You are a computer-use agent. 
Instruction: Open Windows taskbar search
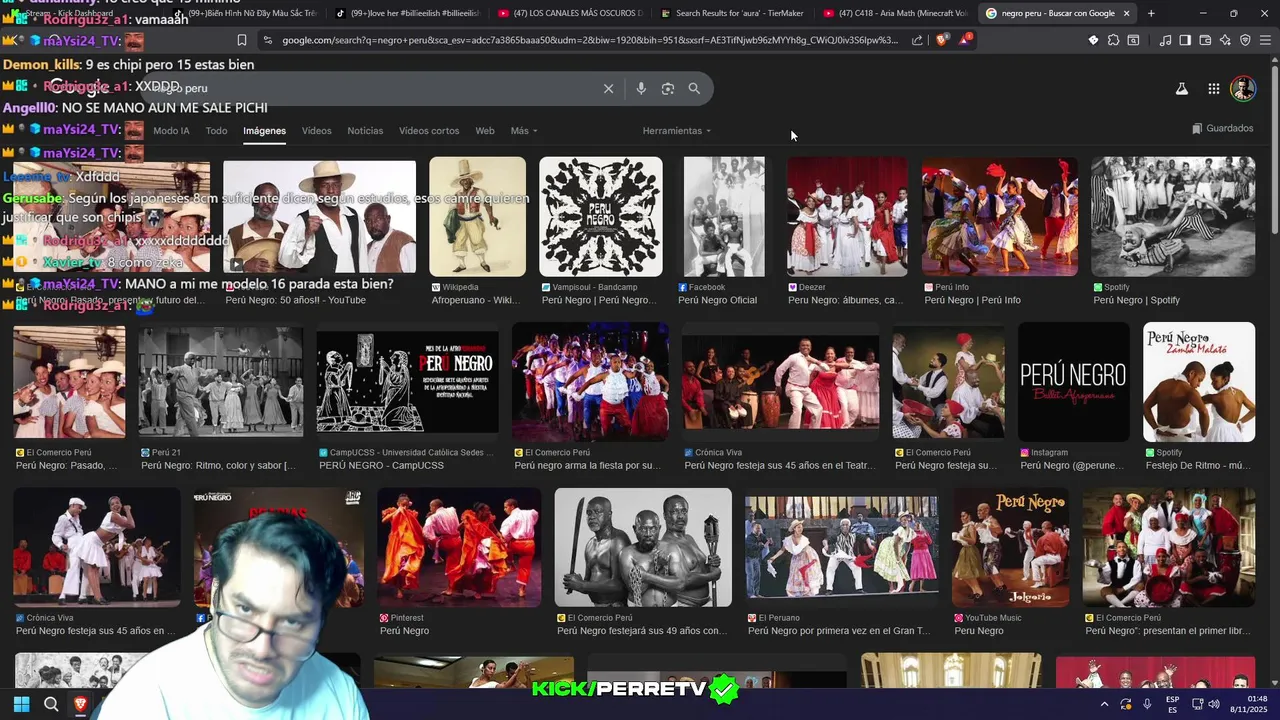51,704
